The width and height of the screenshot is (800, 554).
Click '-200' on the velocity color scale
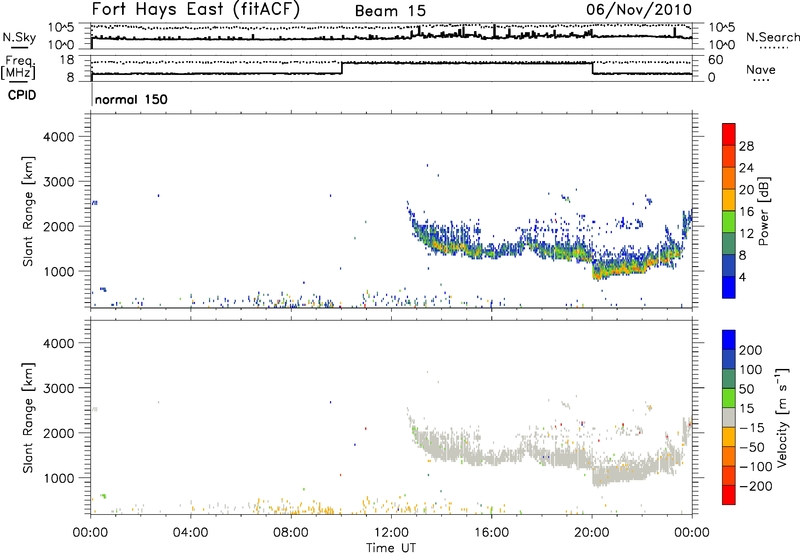click(x=755, y=486)
